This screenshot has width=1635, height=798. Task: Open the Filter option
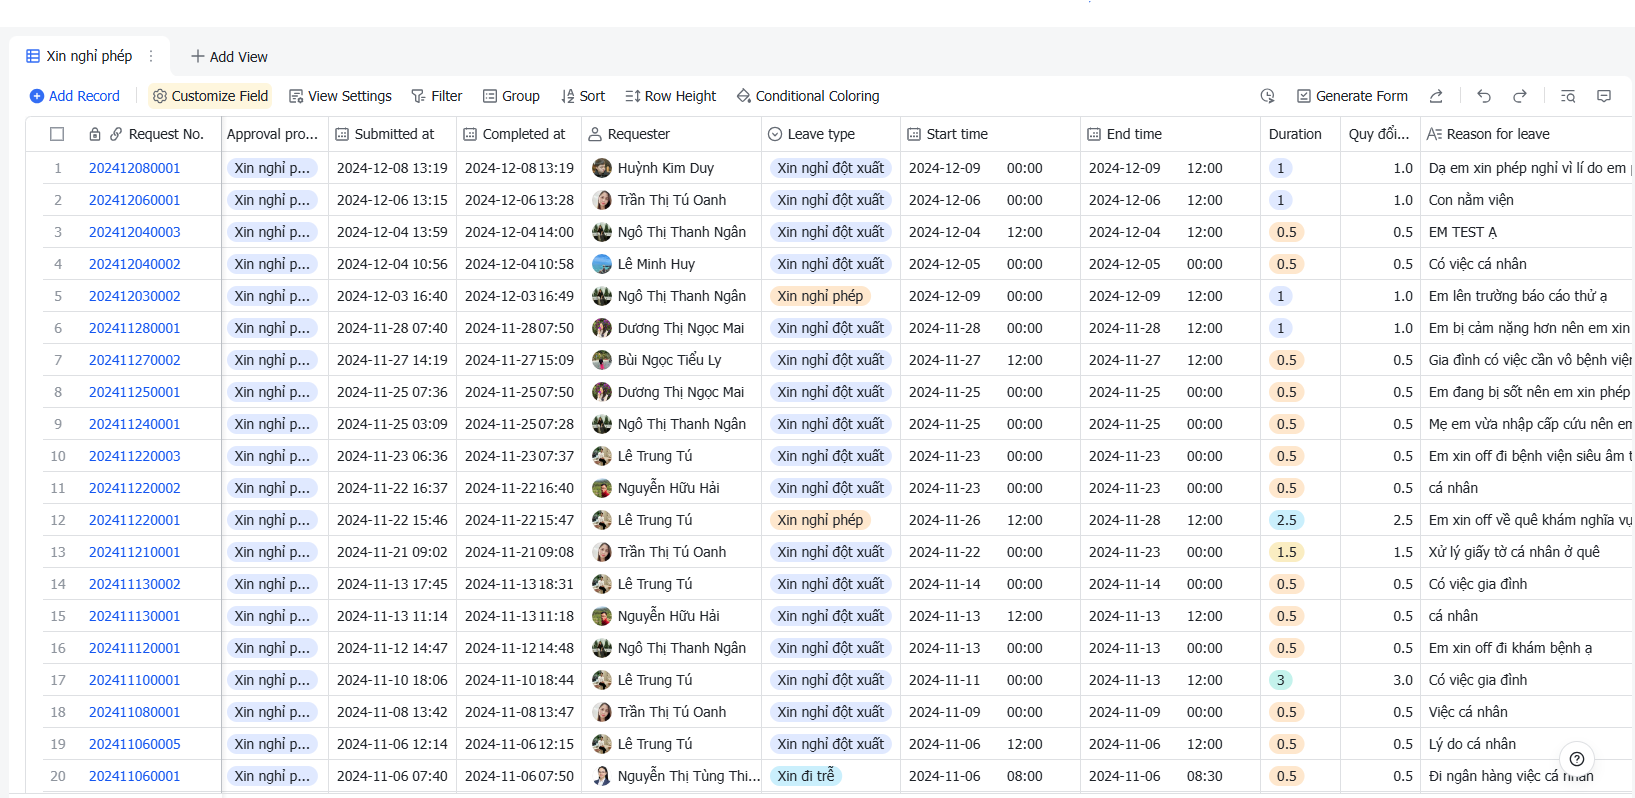pos(437,96)
